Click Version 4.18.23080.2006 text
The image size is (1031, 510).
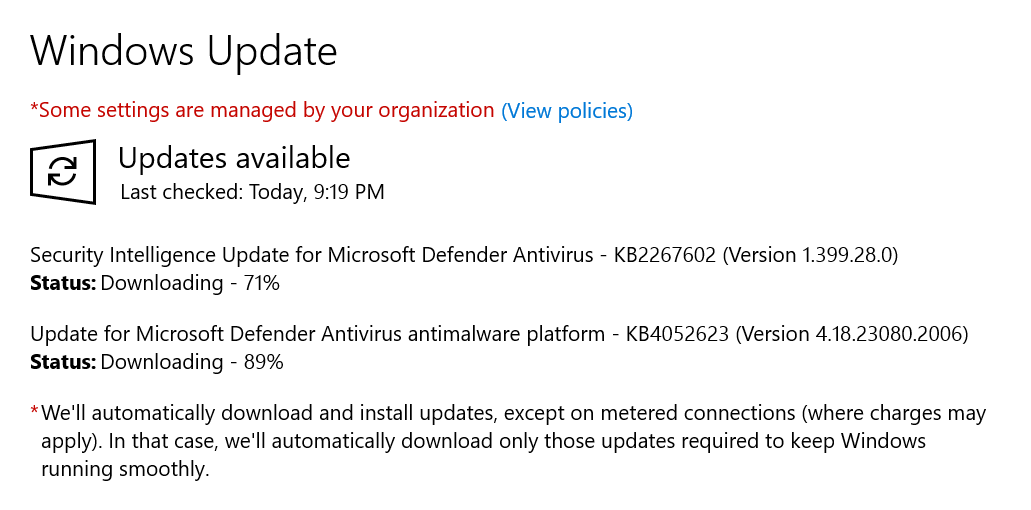(x=852, y=334)
